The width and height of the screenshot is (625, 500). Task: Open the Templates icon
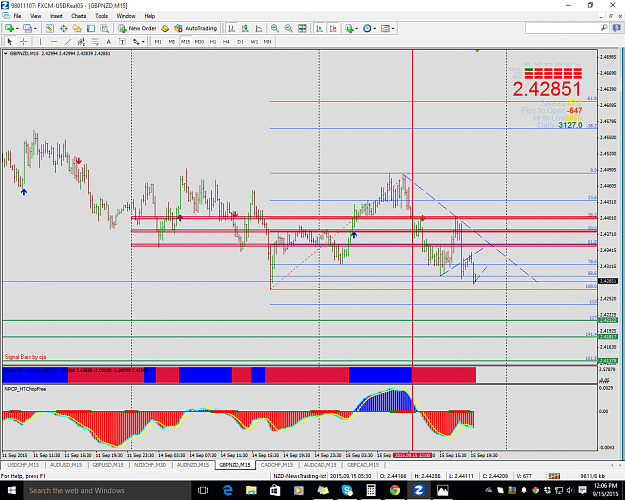[385, 28]
